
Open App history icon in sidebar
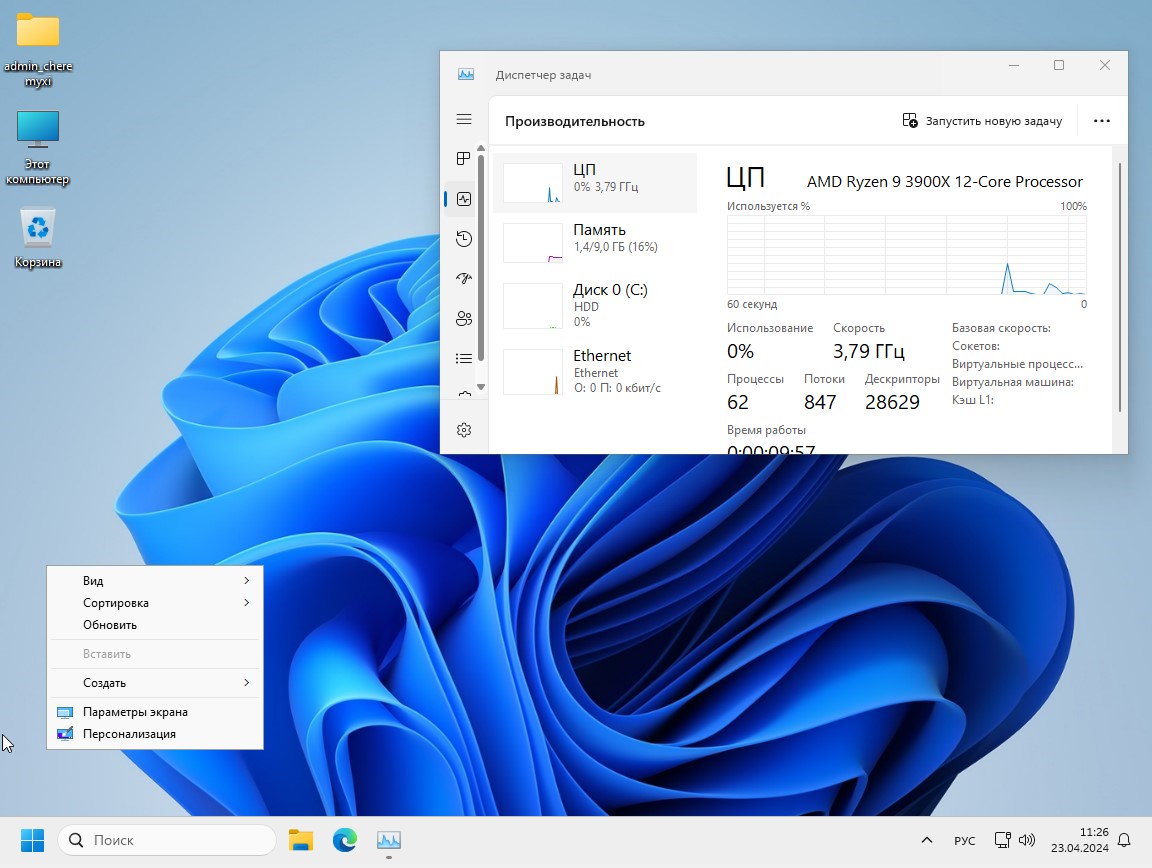(x=464, y=239)
